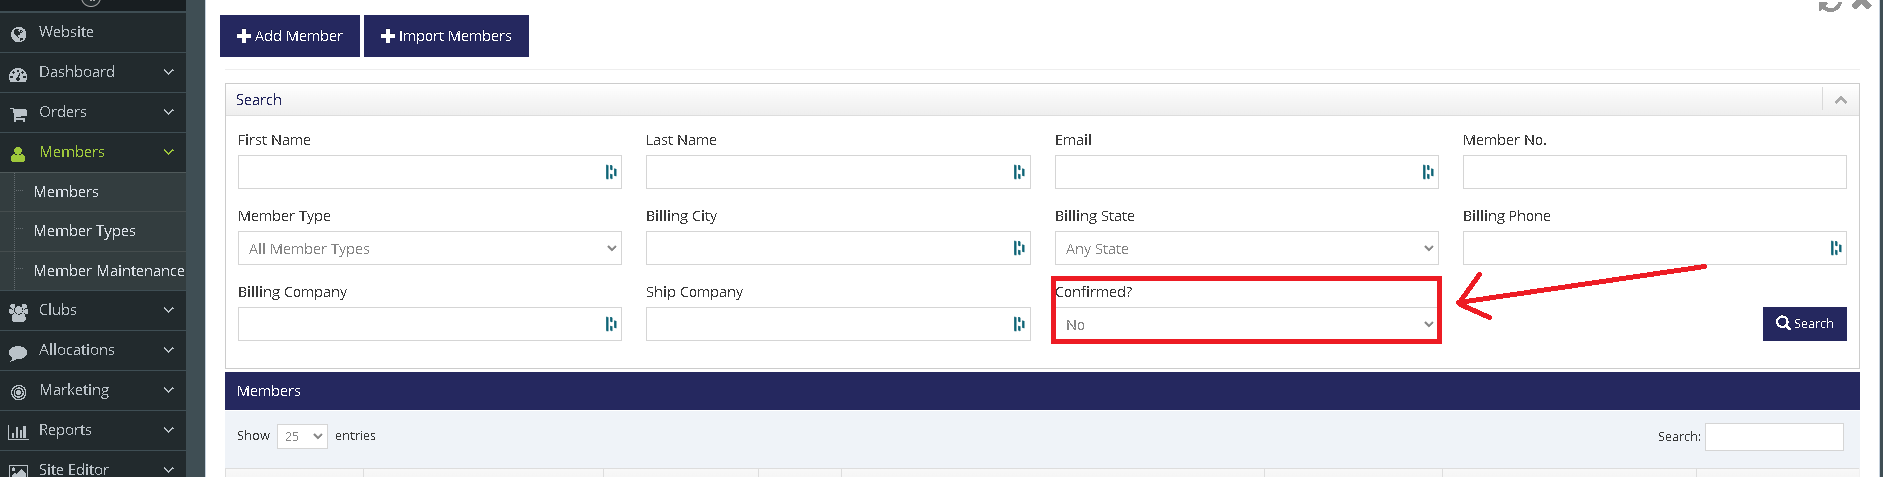The image size is (1883, 477).
Task: Click the refresh icon at top right
Action: tap(1829, 5)
